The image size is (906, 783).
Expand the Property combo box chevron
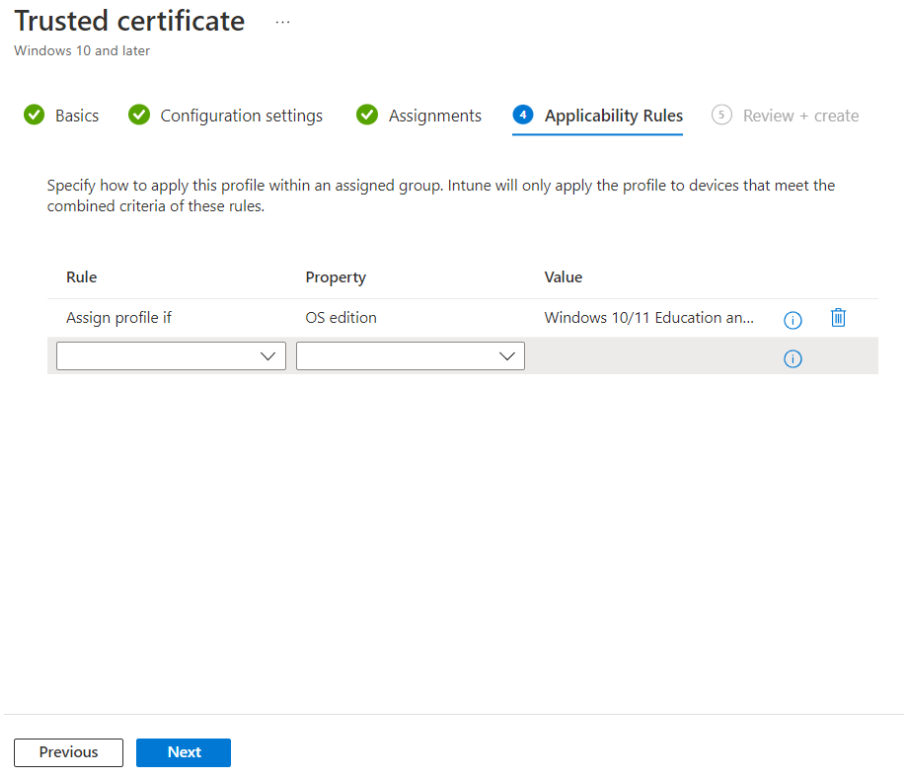(x=507, y=357)
